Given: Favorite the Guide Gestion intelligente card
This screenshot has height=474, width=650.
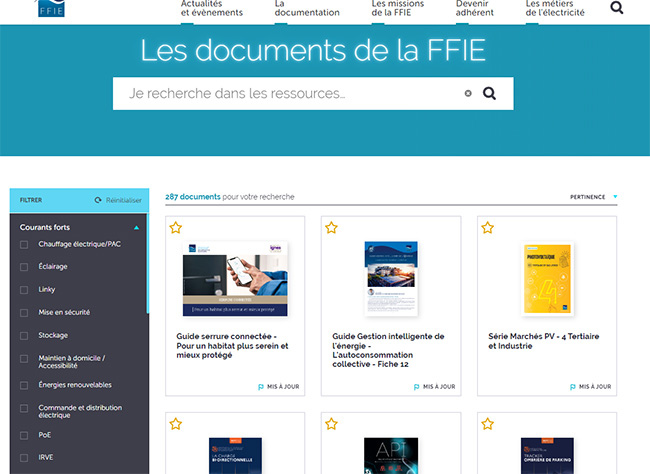Looking at the screenshot, I should coord(331,228).
